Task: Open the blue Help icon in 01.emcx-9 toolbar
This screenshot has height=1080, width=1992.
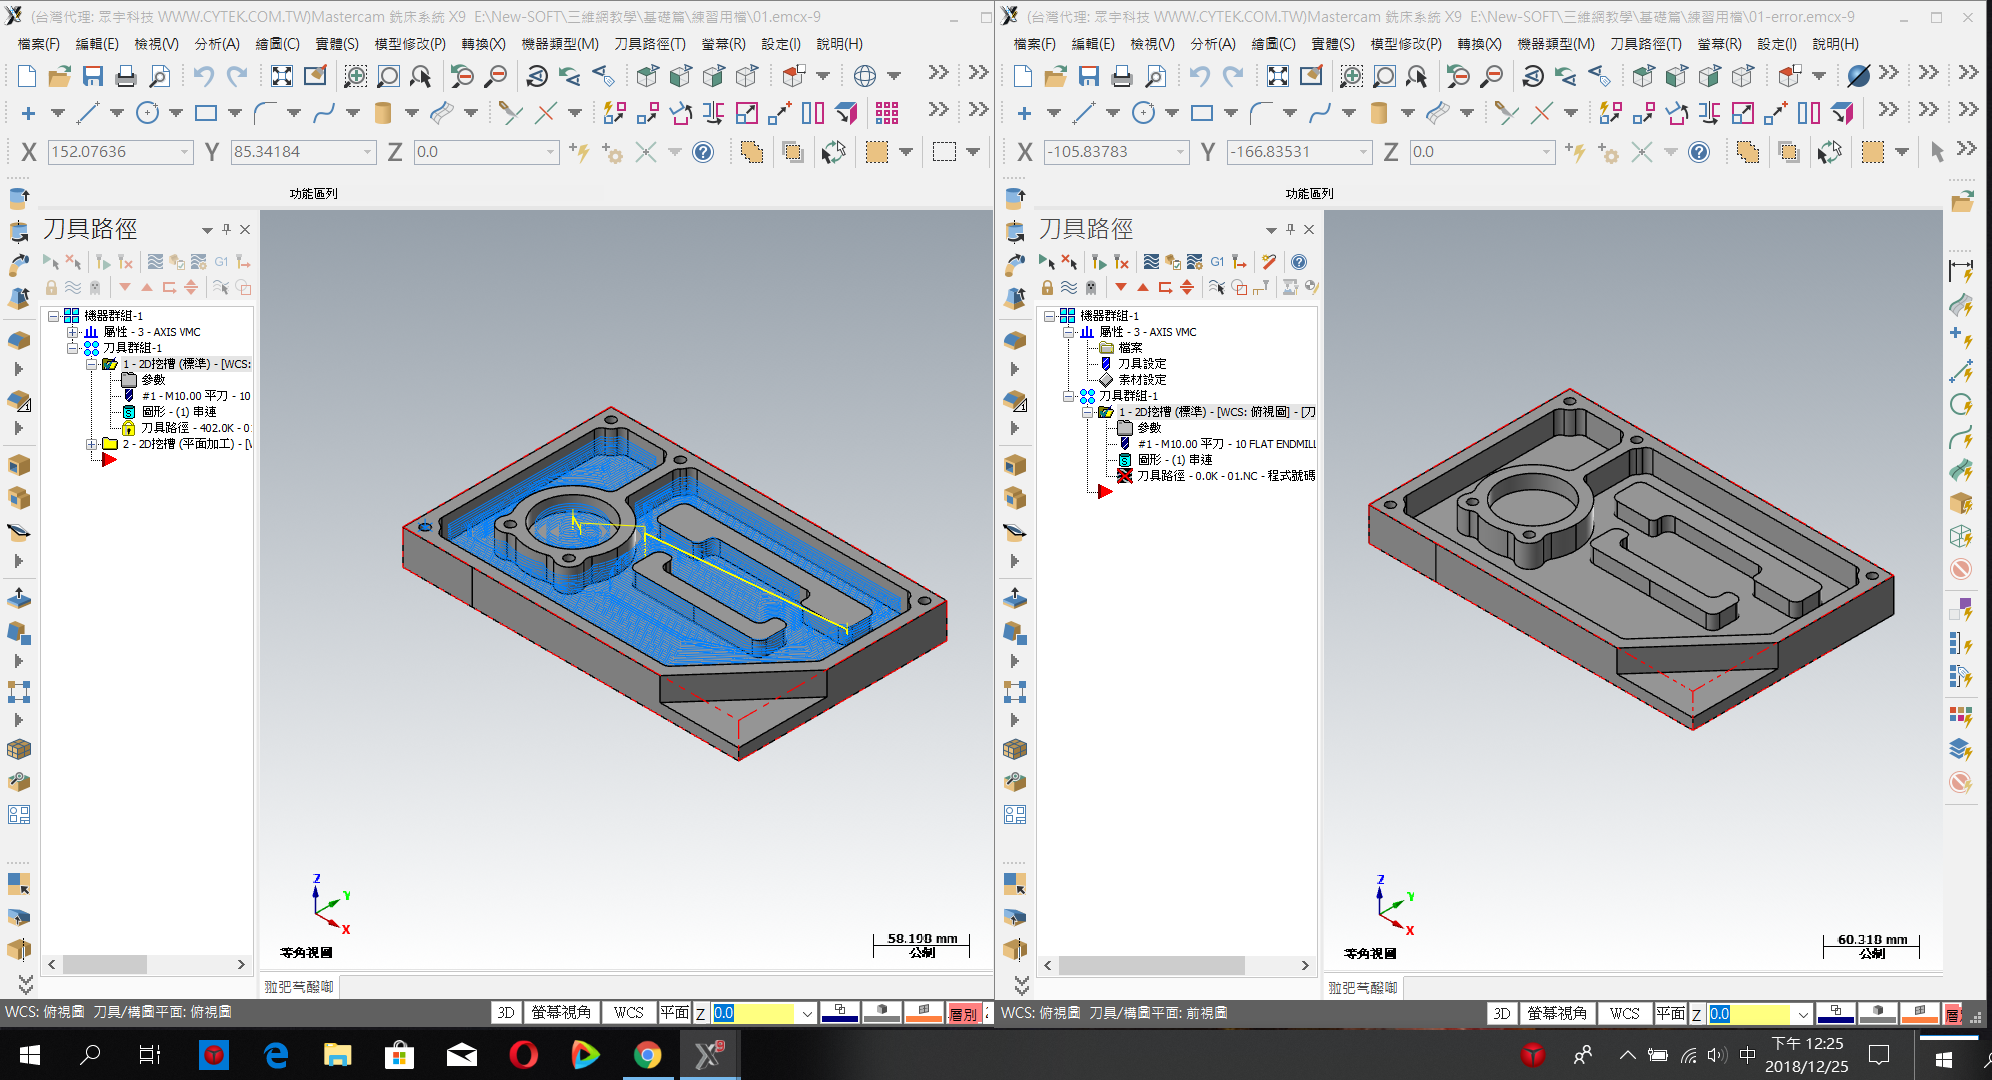Action: point(703,152)
